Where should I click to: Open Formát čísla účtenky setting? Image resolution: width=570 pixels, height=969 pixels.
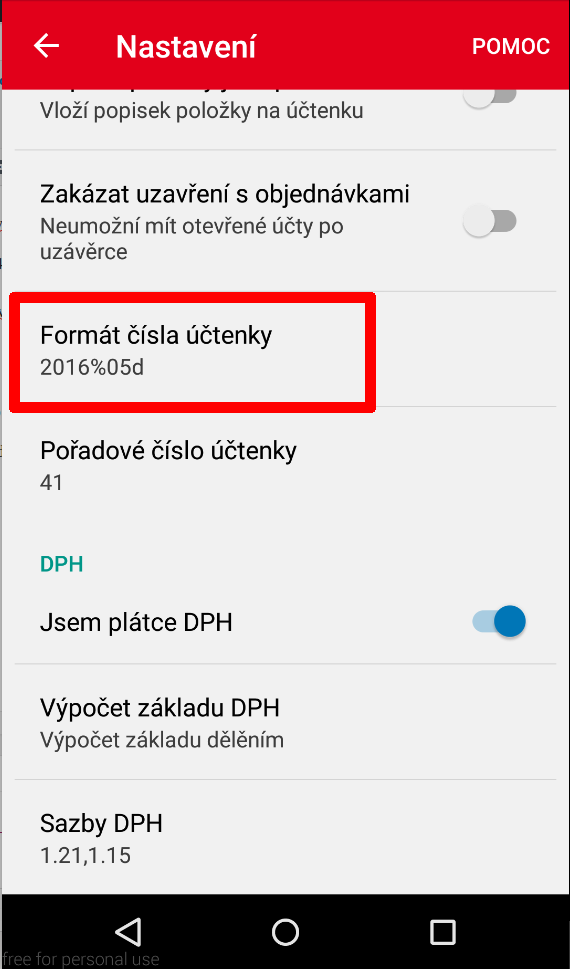click(285, 350)
